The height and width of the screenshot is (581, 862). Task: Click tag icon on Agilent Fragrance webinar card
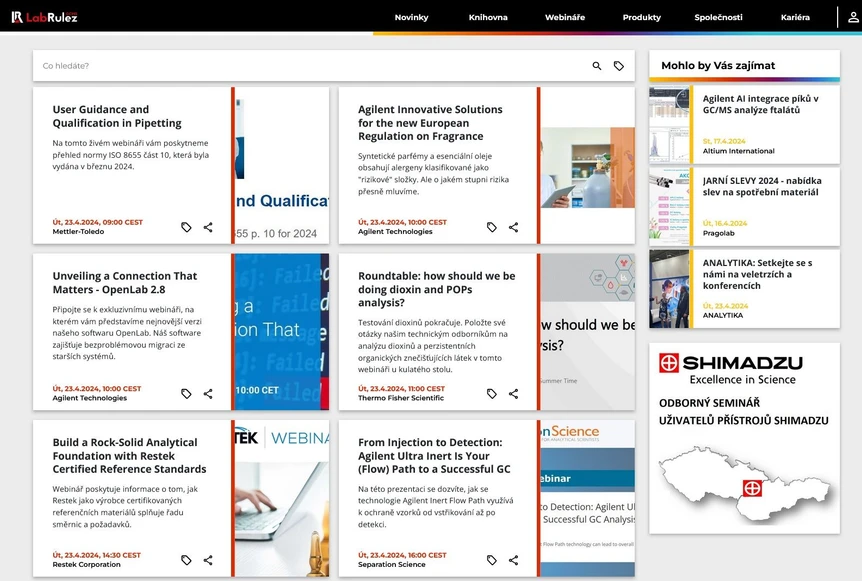click(x=492, y=227)
